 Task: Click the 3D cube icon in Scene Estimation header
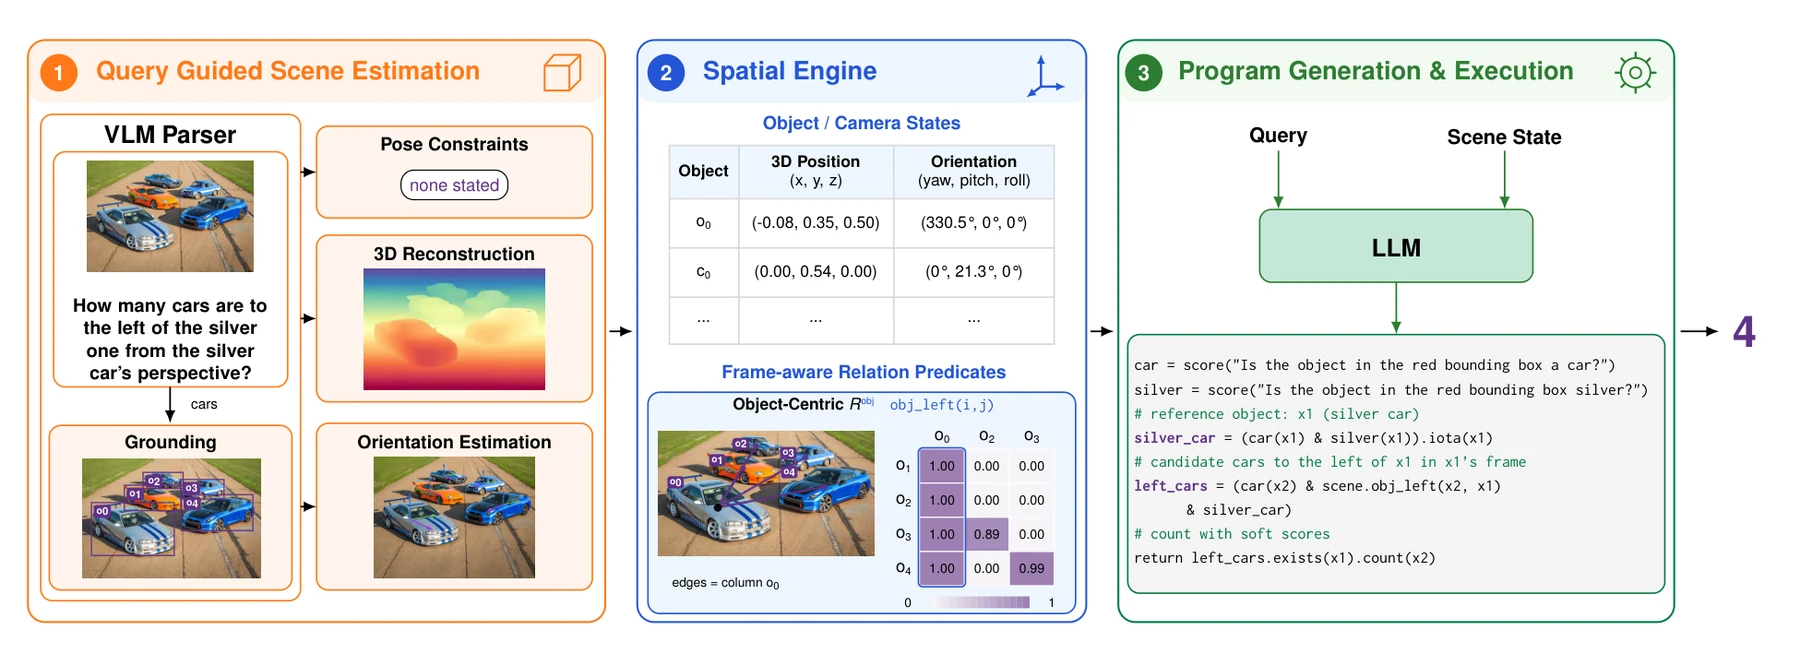(x=562, y=72)
